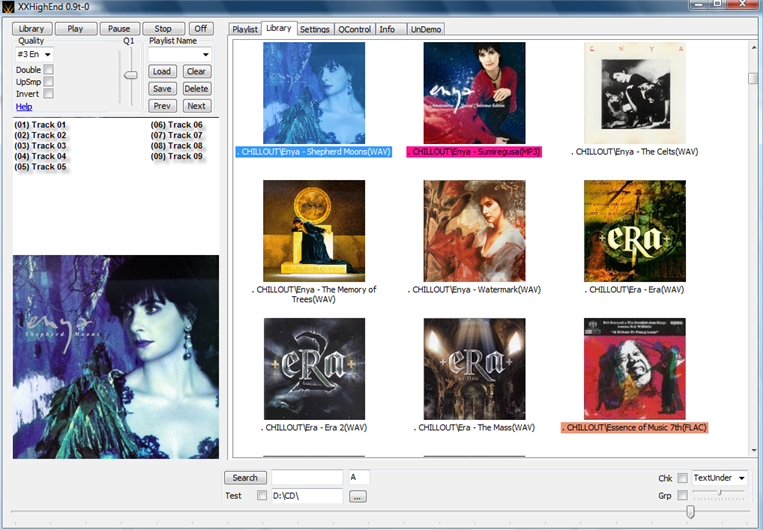Select the Library tab

(279, 28)
